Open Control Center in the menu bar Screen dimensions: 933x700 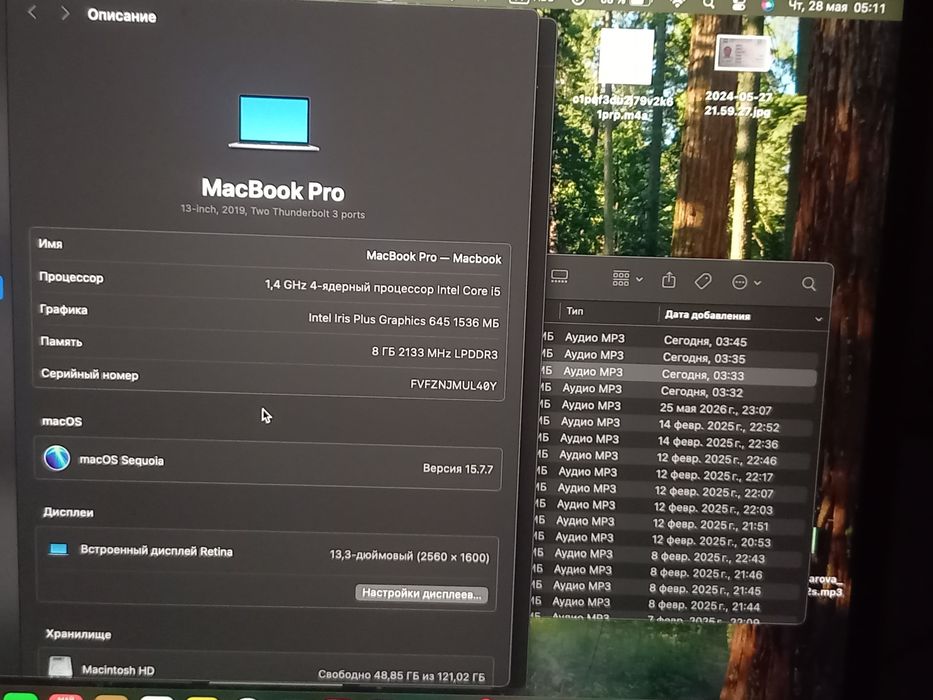739,4
